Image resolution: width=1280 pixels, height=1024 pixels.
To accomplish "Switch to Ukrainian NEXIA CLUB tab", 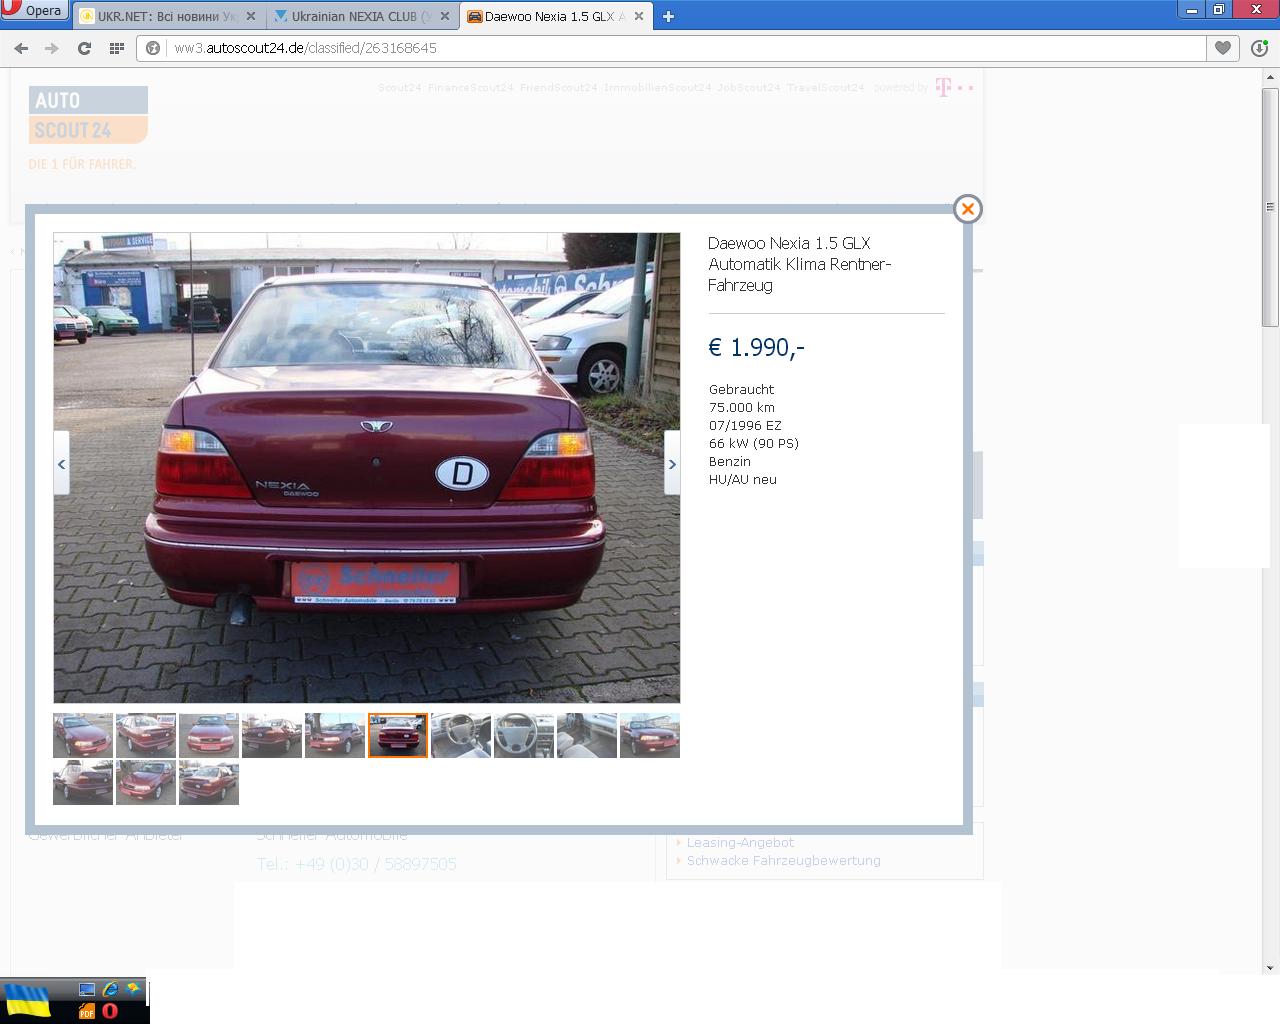I will (x=354, y=16).
